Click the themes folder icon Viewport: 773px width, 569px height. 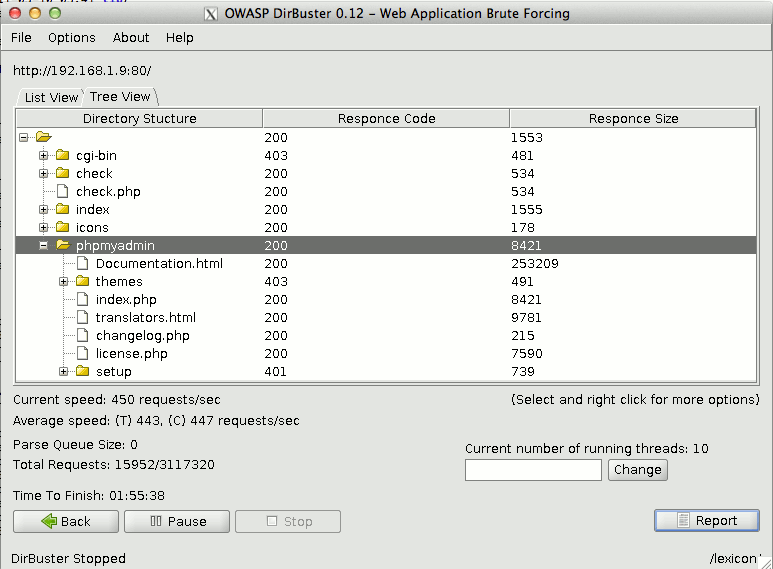[82, 282]
